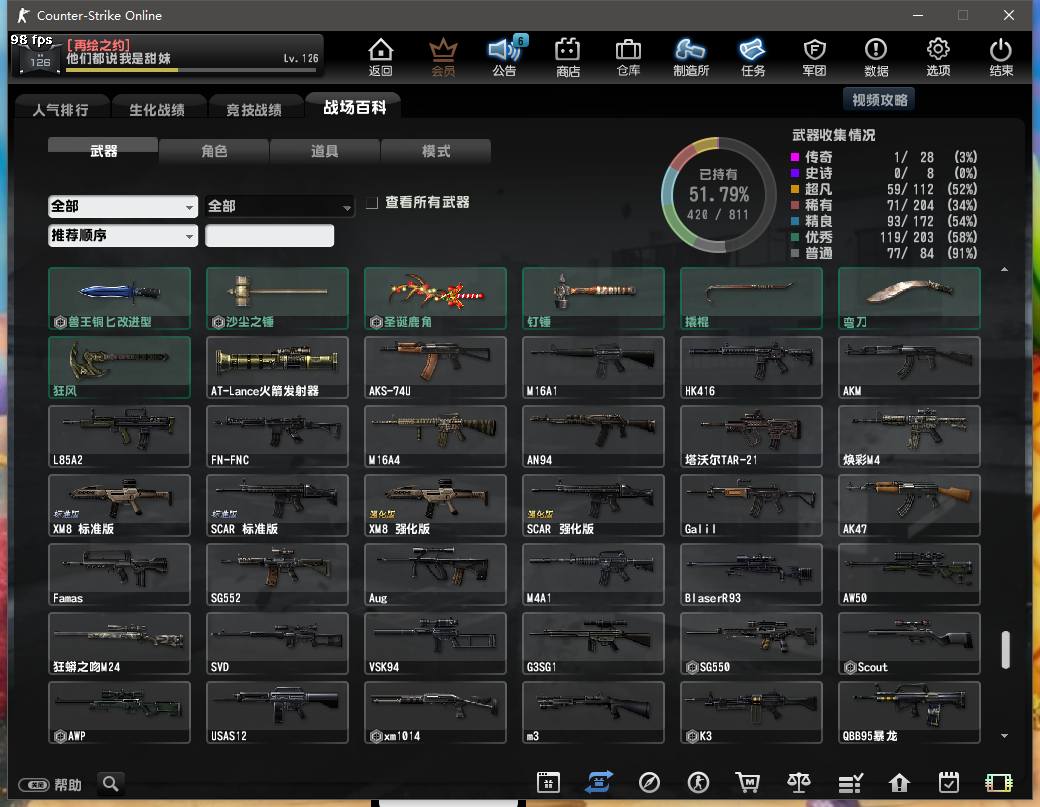Open the 选项 options gear icon
The image size is (1040, 807).
point(938,57)
